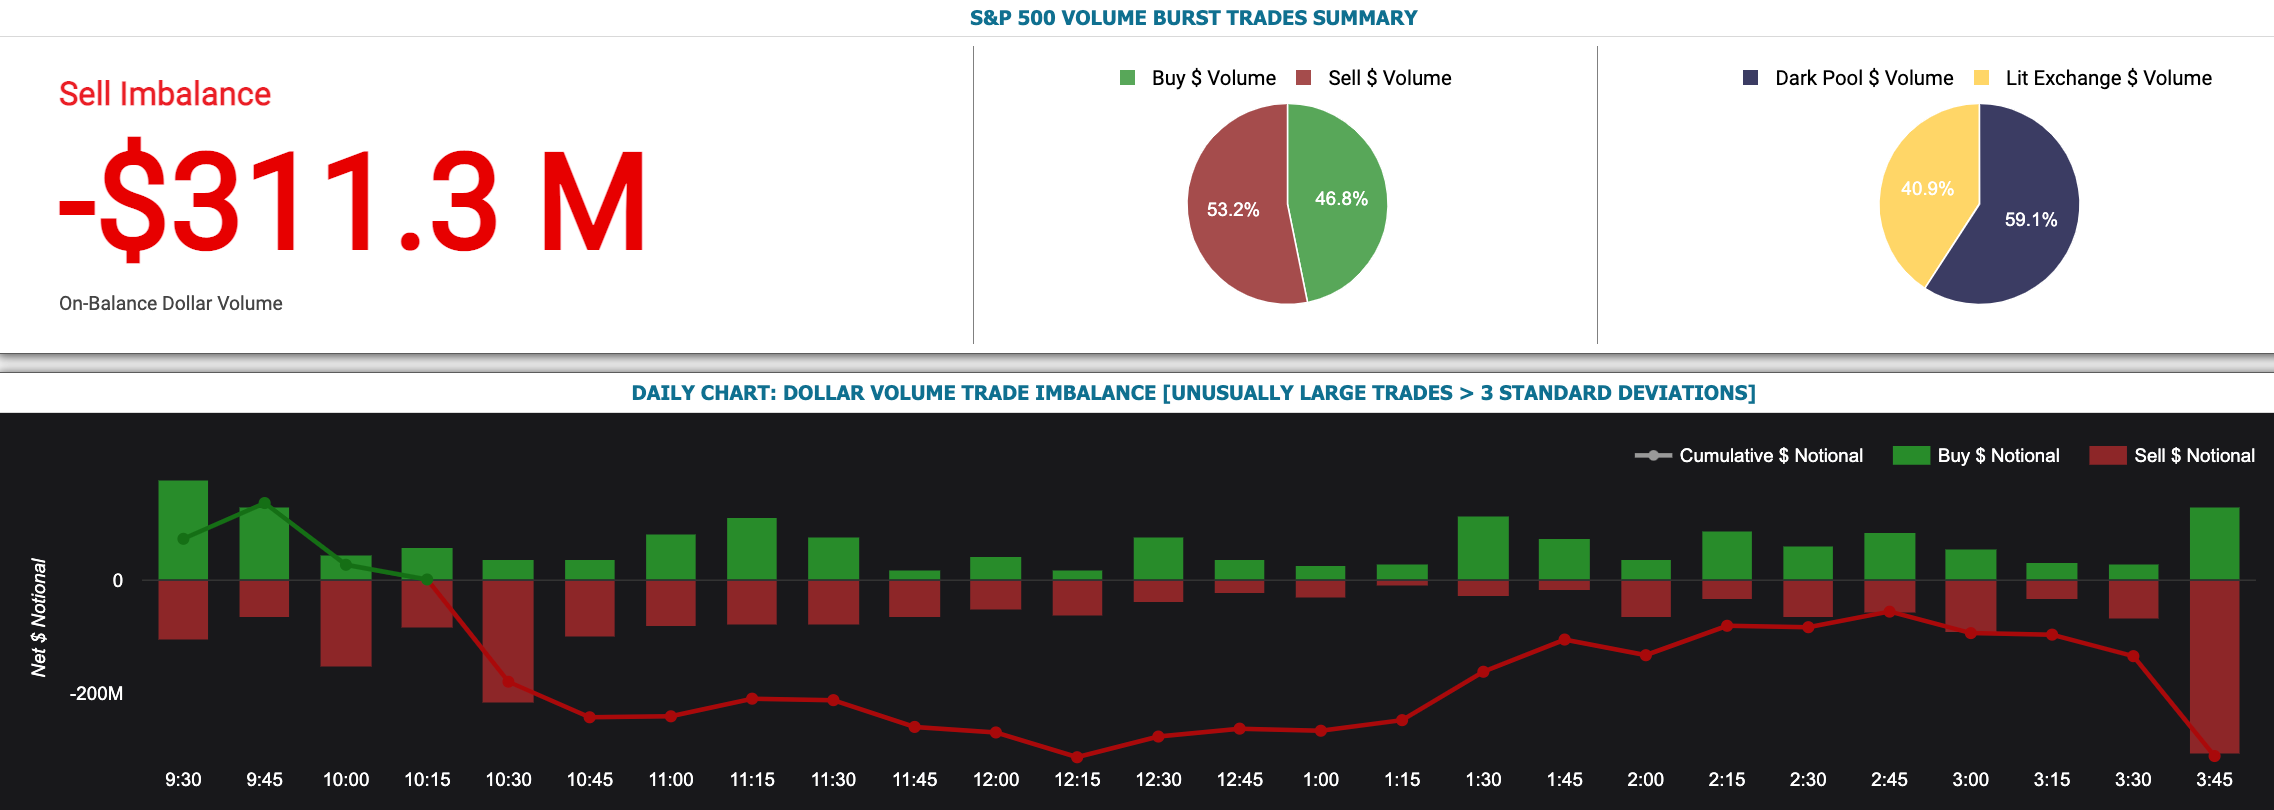
Task: Toggle the Lit Exchange $ Volume legend label
Action: point(2108,78)
